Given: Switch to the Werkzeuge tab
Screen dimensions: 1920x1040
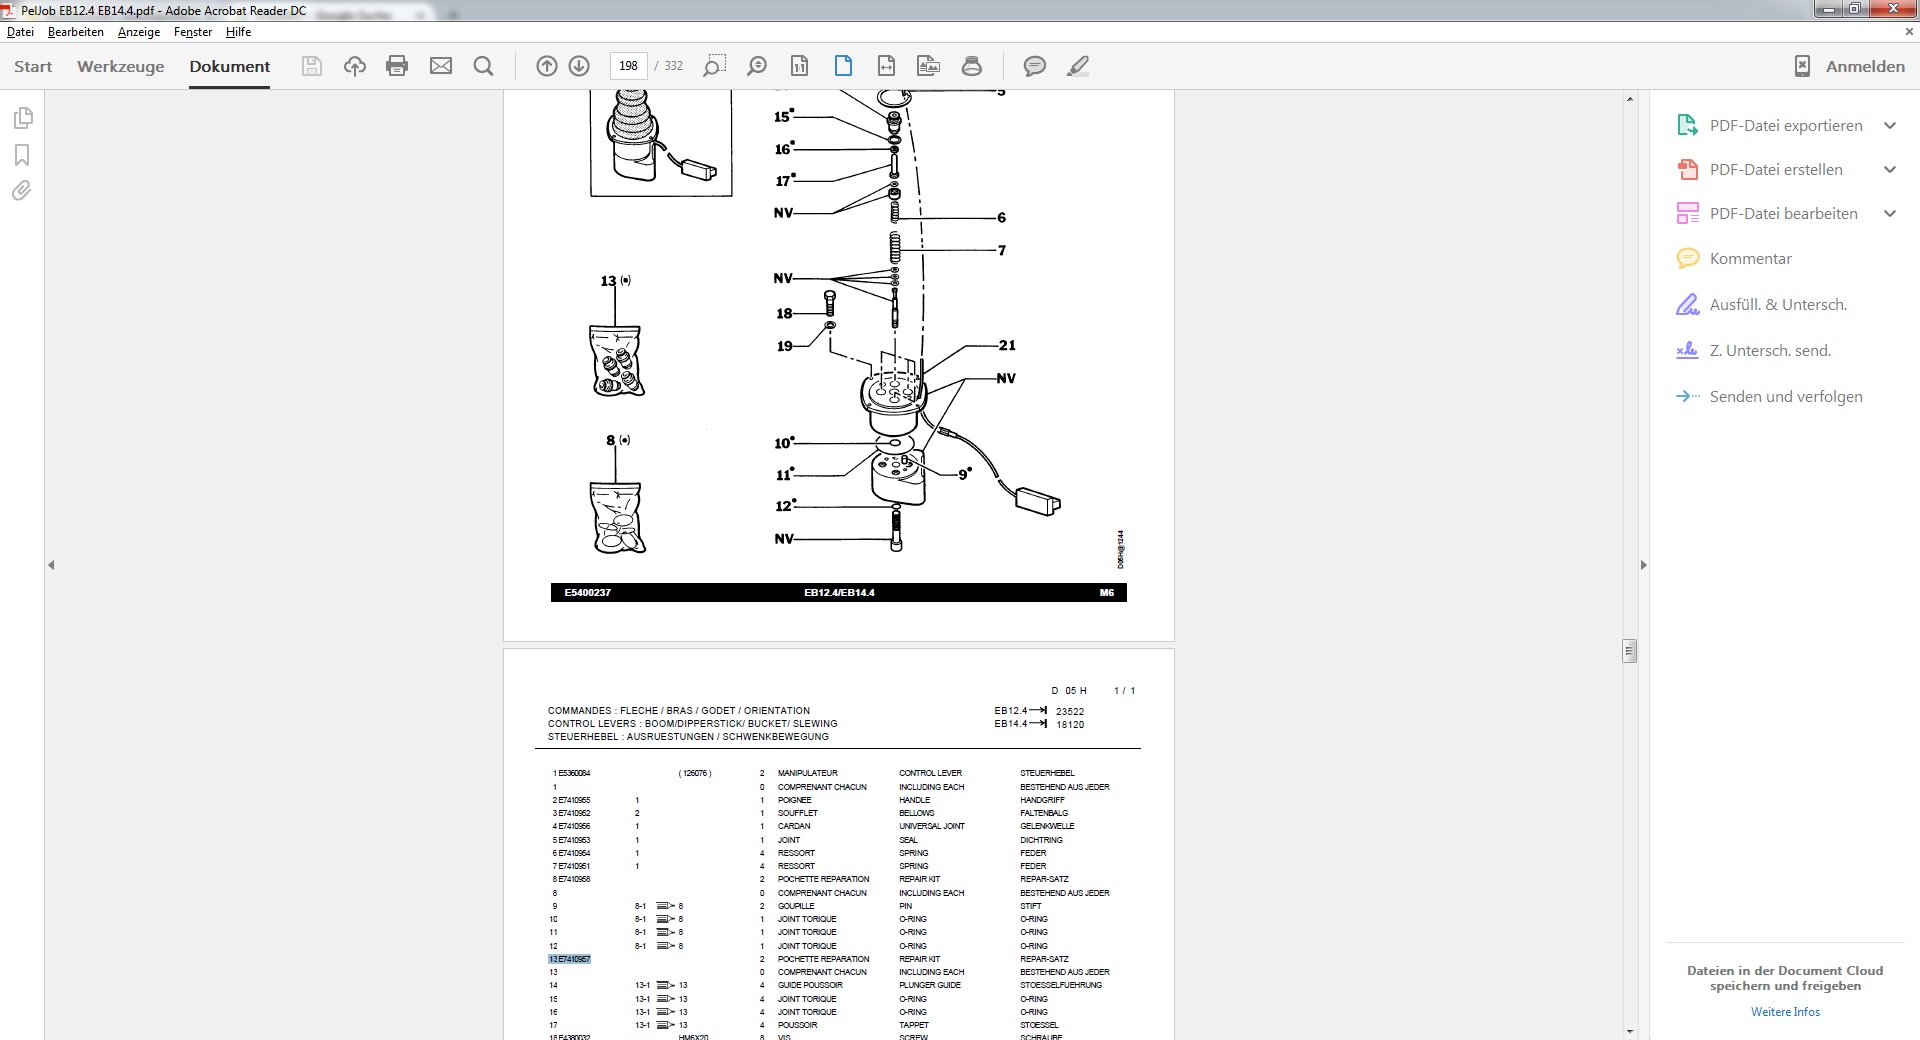Looking at the screenshot, I should (x=121, y=66).
